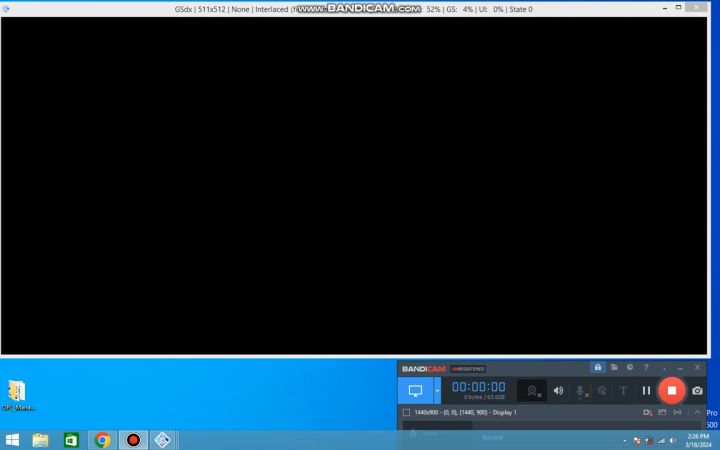Image resolution: width=720 pixels, height=450 pixels.
Task: Open Bandicam output folder icon
Action: (x=614, y=367)
